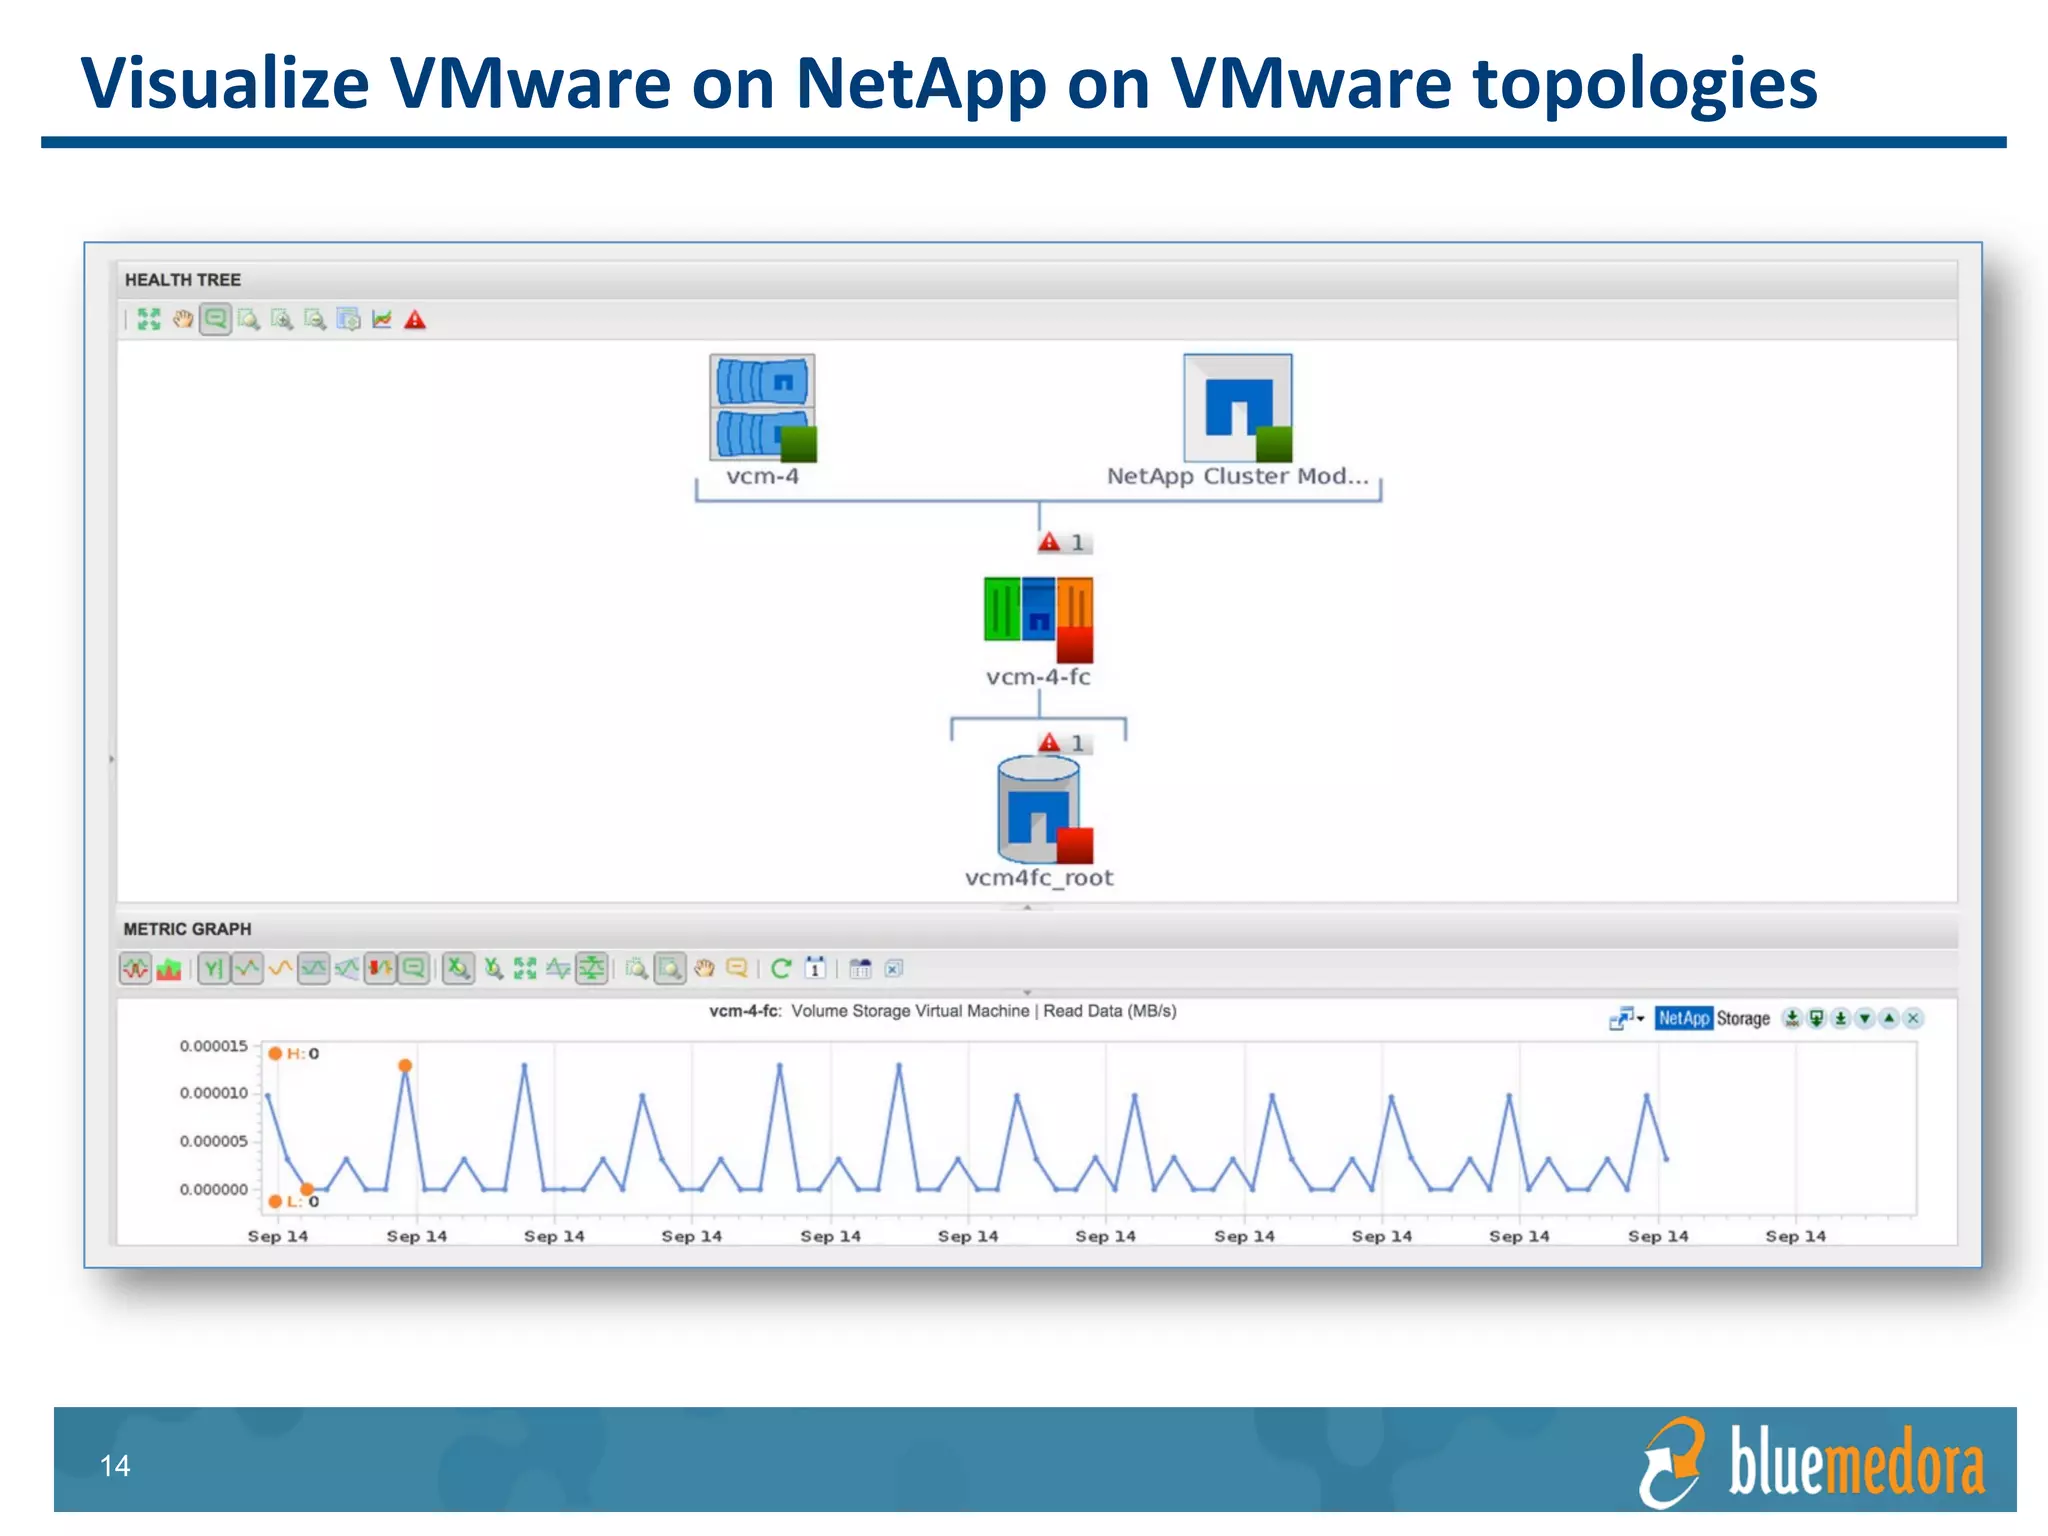Click the orange trend curve icon
This screenshot has width=2048, height=1536.
(x=280, y=968)
